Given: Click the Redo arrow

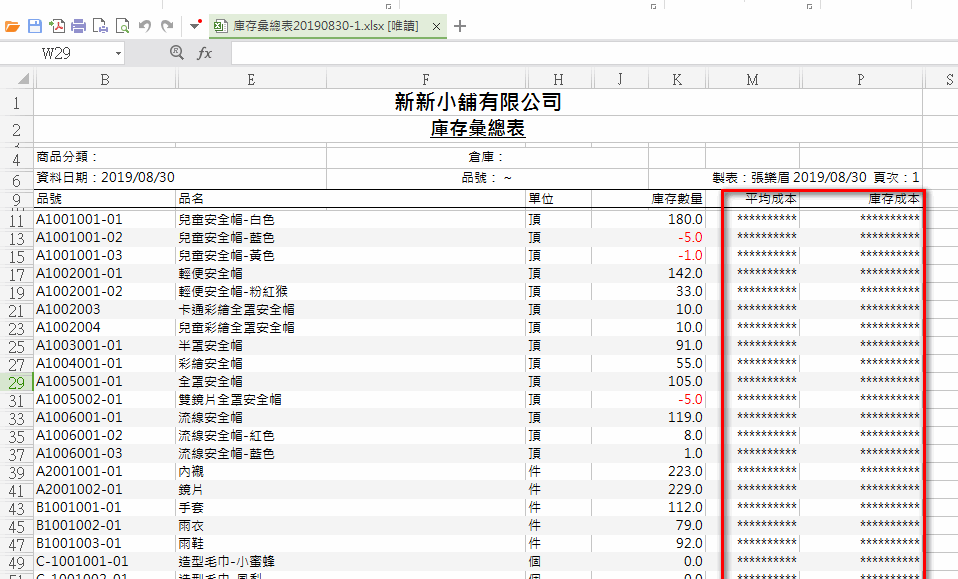Looking at the screenshot, I should (167, 26).
